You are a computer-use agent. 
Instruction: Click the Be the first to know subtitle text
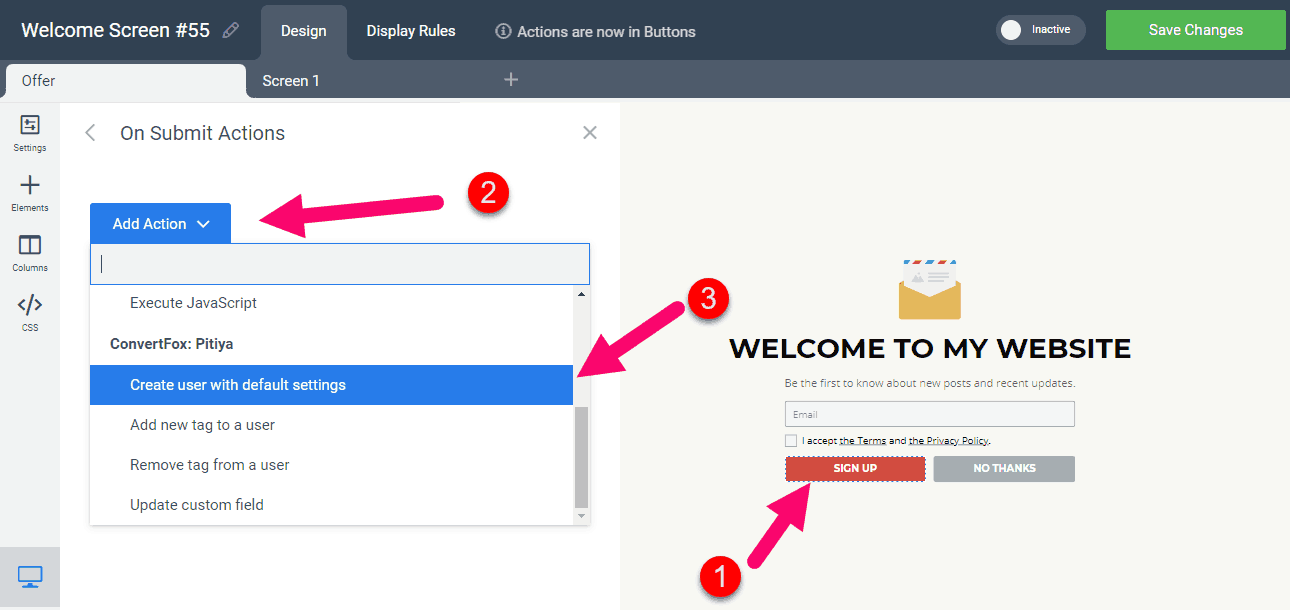click(930, 383)
